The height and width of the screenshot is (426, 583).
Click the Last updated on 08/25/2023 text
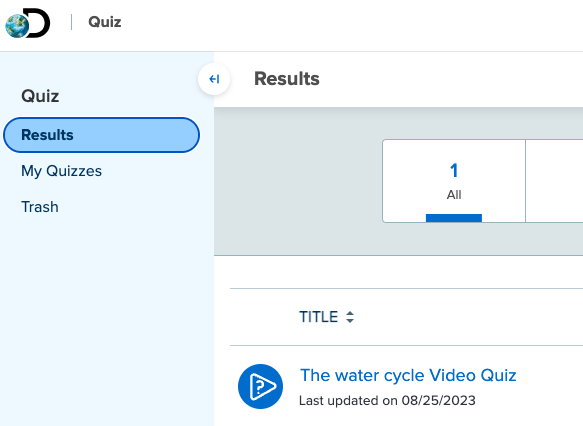[387, 400]
